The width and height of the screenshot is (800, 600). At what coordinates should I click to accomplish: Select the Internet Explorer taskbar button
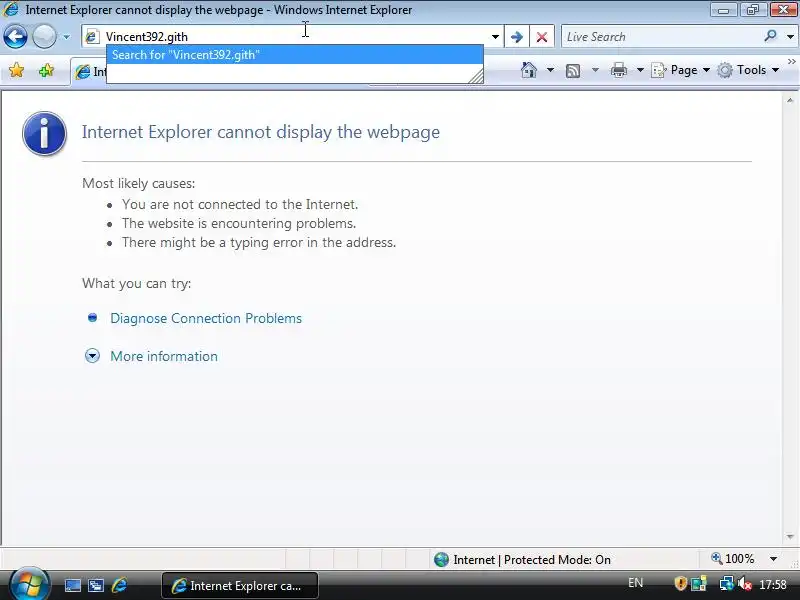(240, 585)
